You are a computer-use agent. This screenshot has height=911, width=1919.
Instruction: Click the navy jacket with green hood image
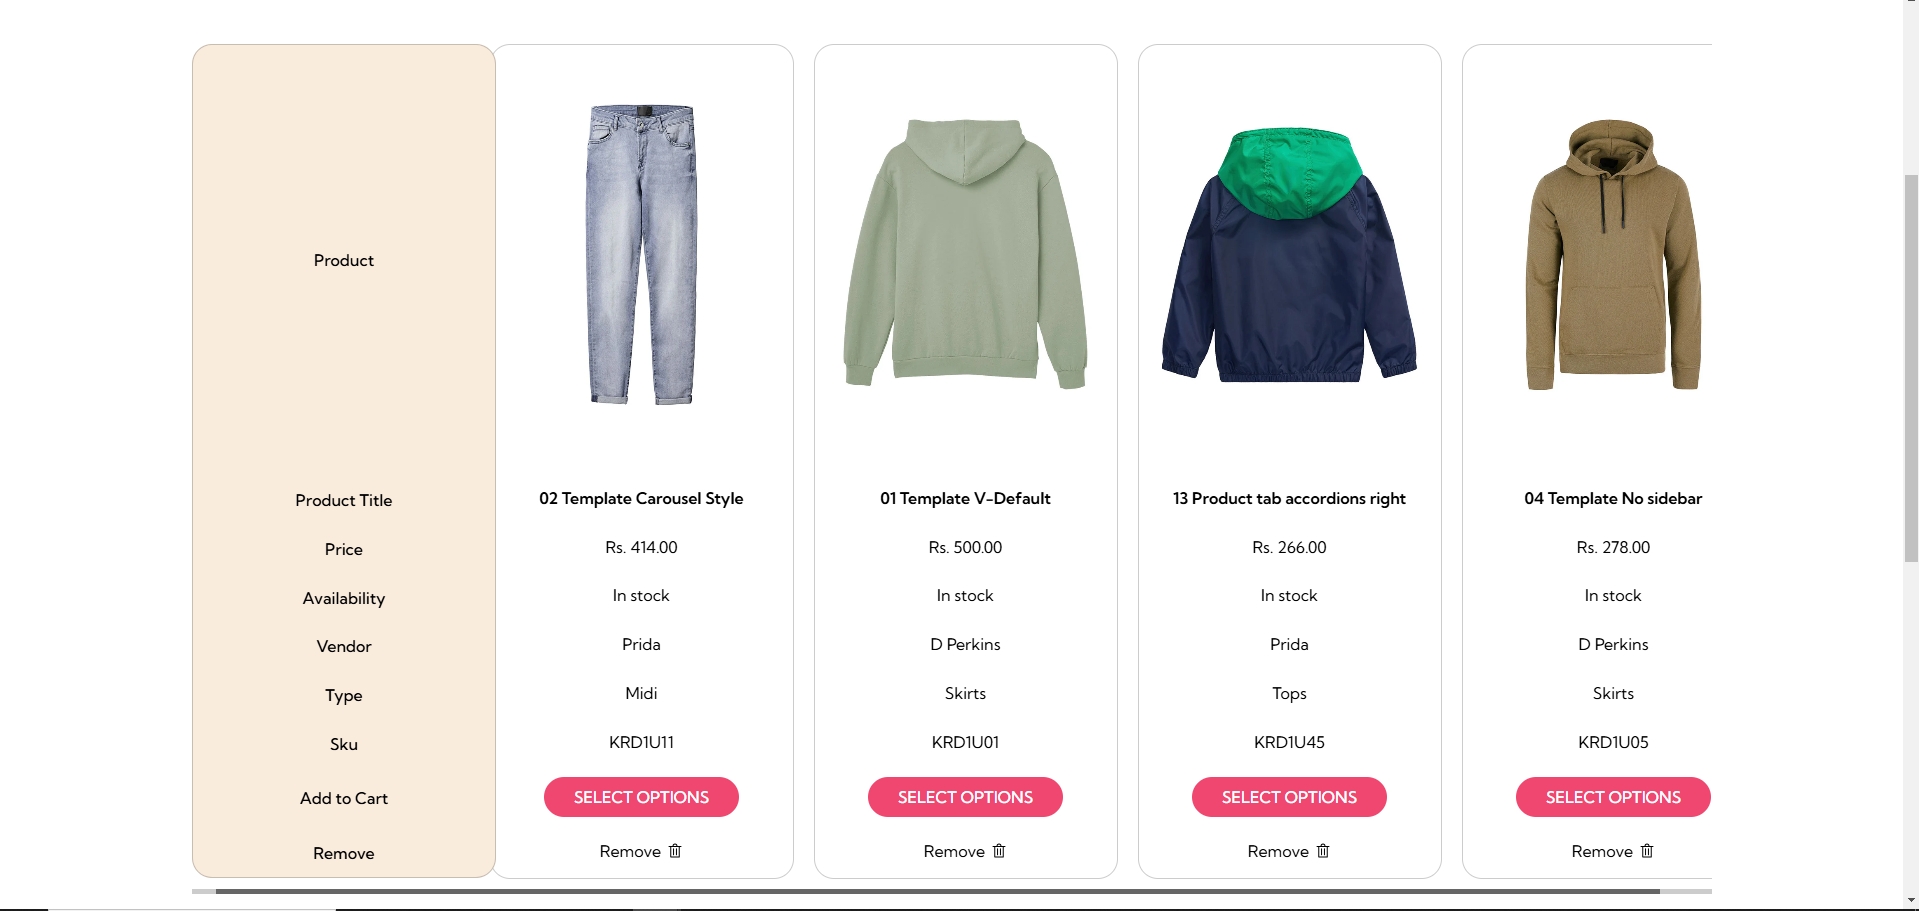point(1289,254)
